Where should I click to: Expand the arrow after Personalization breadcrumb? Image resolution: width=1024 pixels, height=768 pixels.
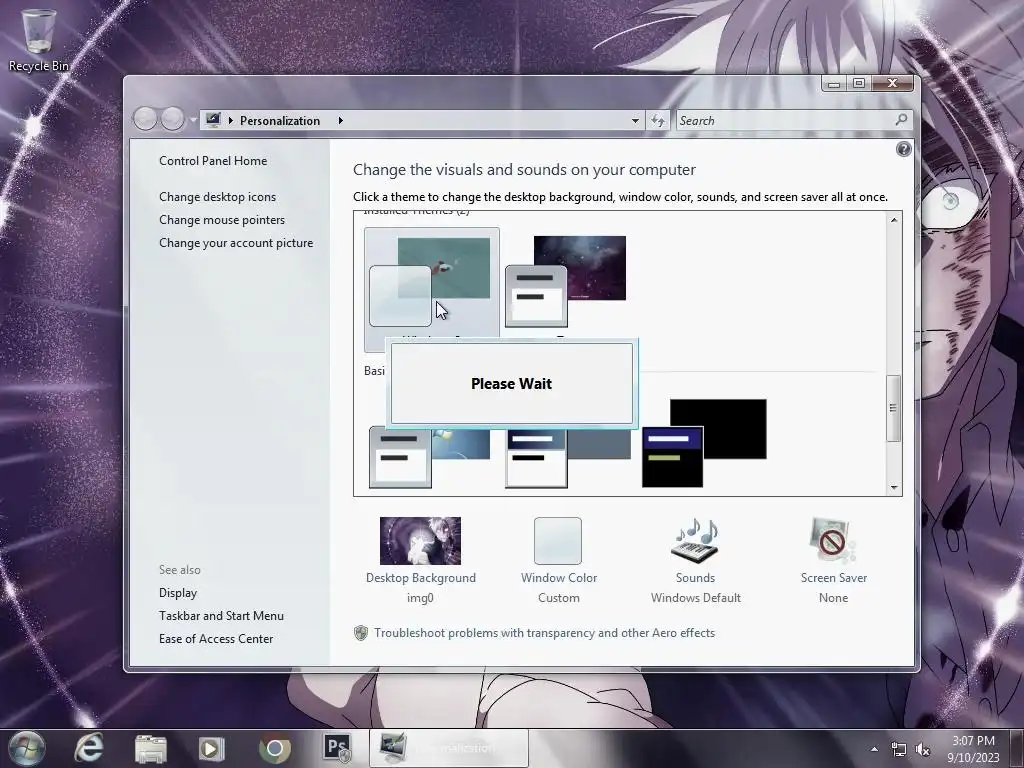[x=340, y=120]
